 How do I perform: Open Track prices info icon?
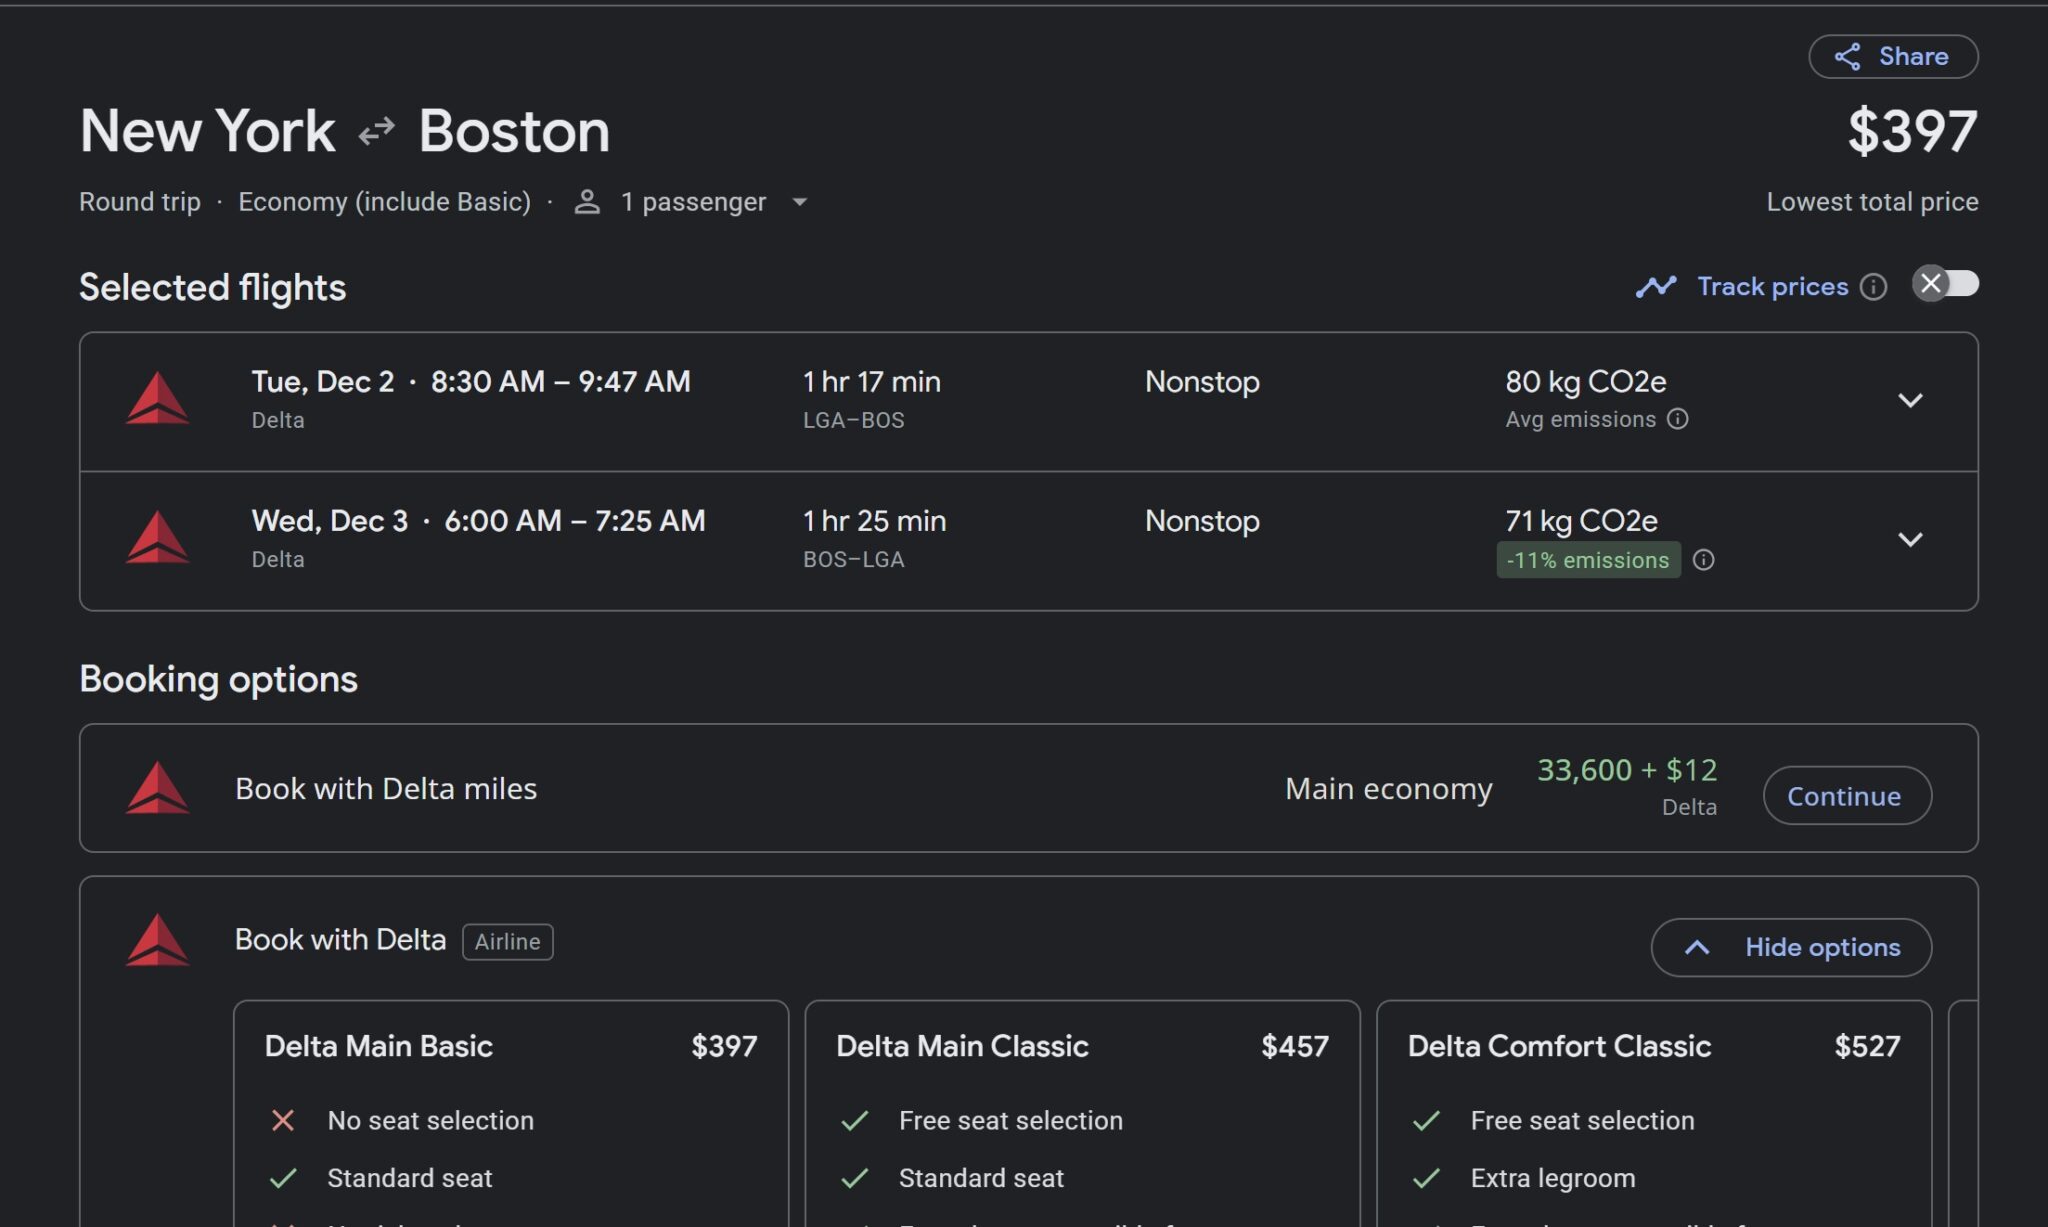1873,287
